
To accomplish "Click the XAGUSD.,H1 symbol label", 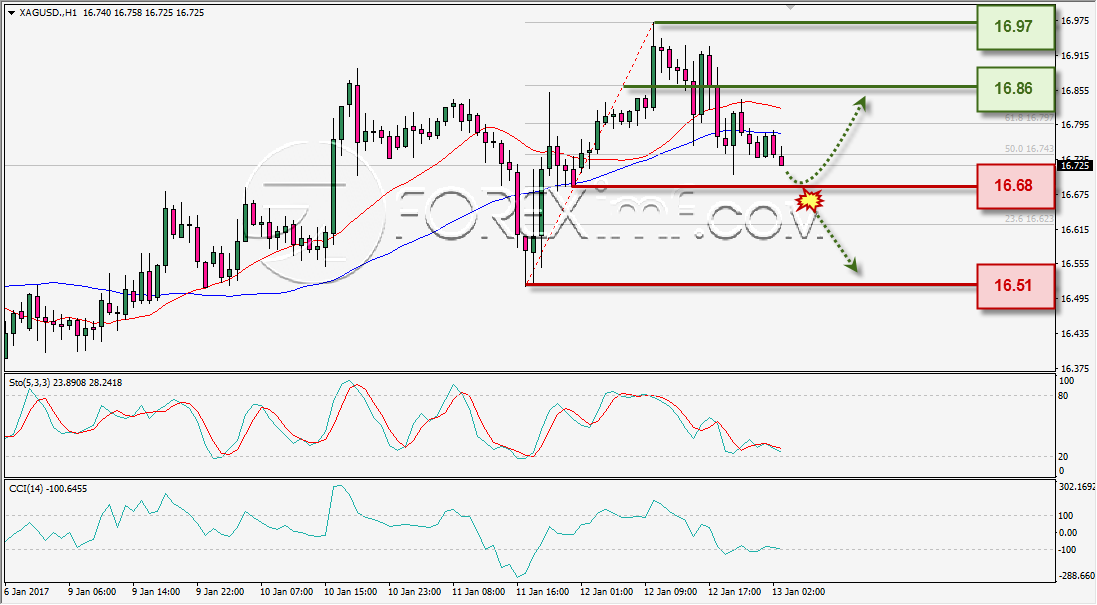I will [x=47, y=13].
